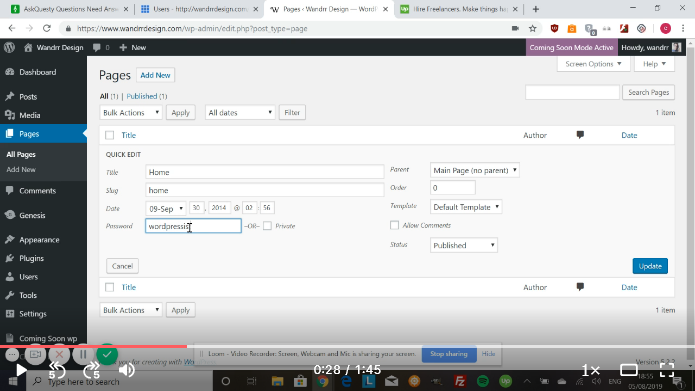Filter by Published link
695x391 pixels.
(x=142, y=96)
